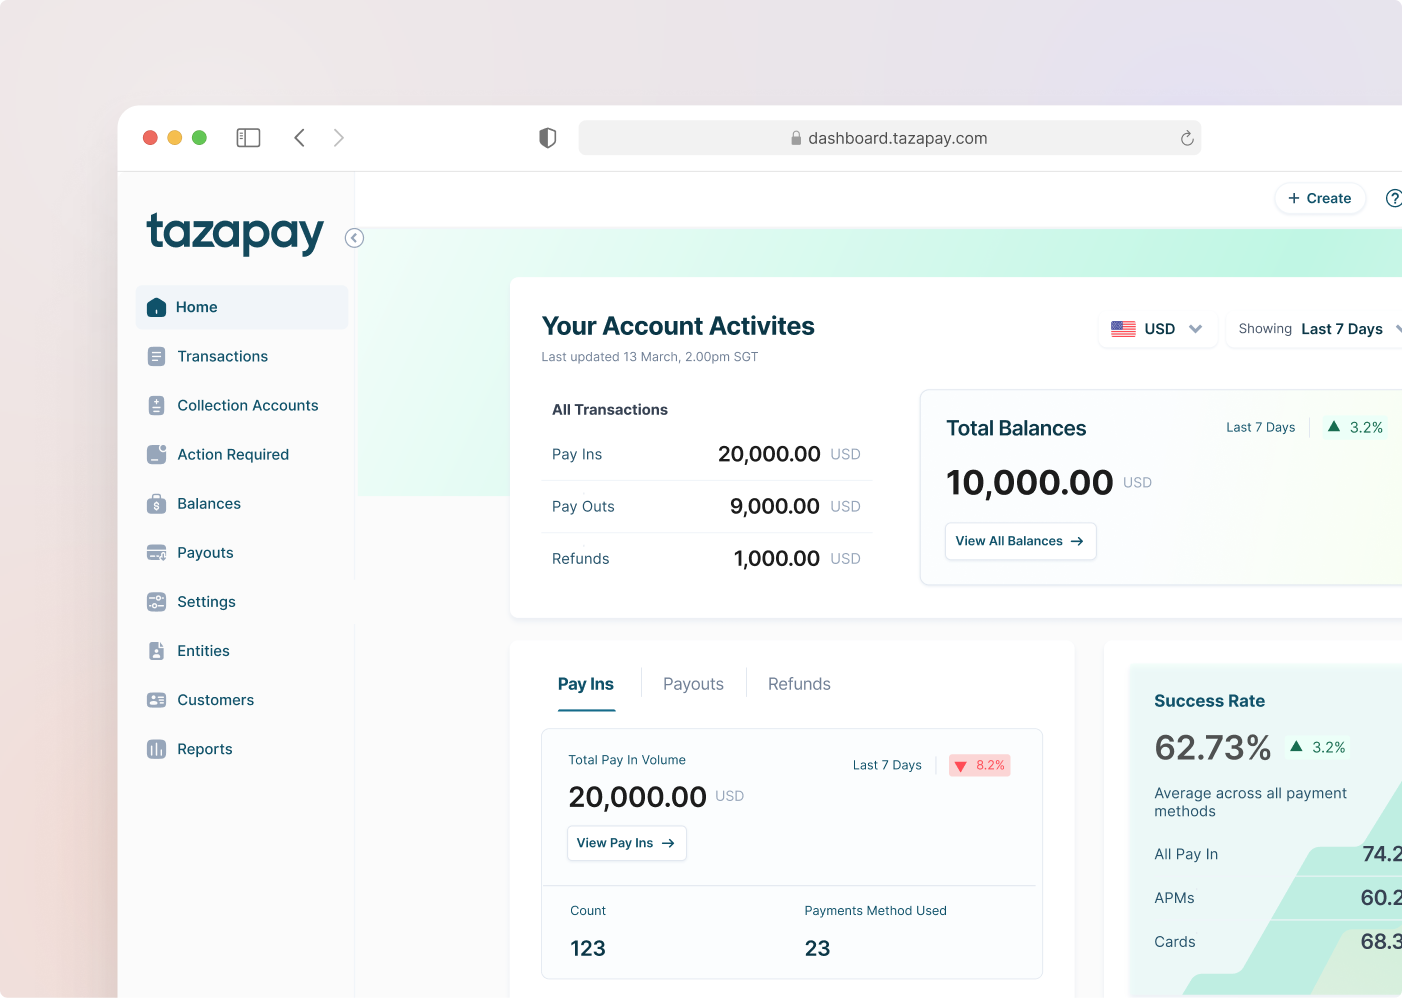Toggle browser sidebar panel icon
Viewport: 1402px width, 998px height.
248,138
